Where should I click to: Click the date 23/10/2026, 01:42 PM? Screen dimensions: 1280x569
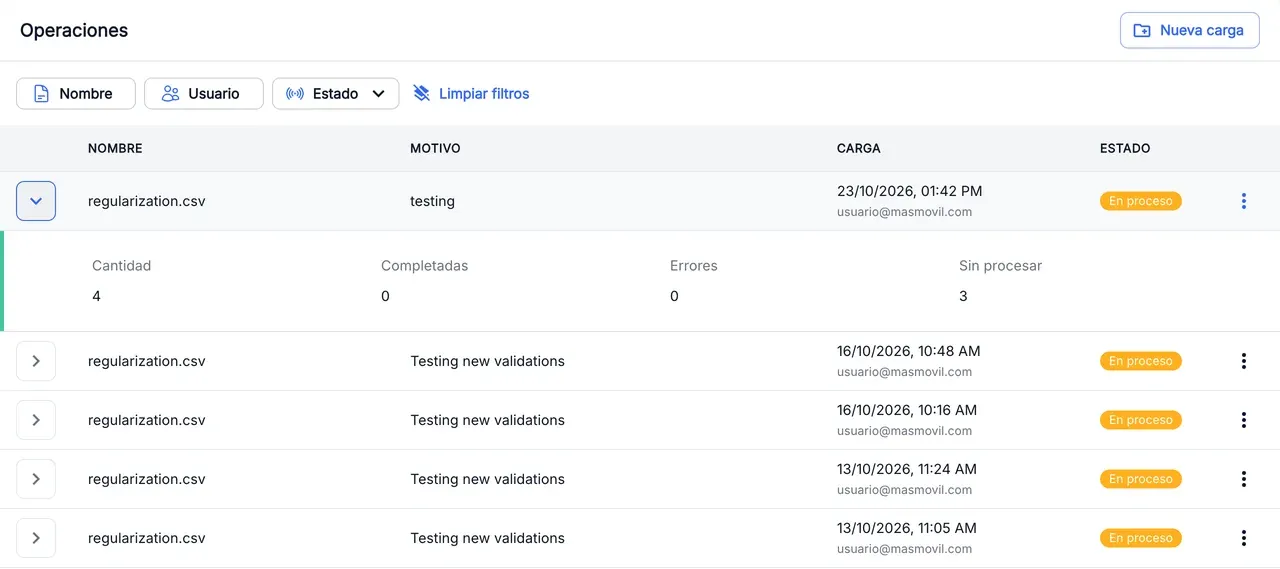click(909, 191)
